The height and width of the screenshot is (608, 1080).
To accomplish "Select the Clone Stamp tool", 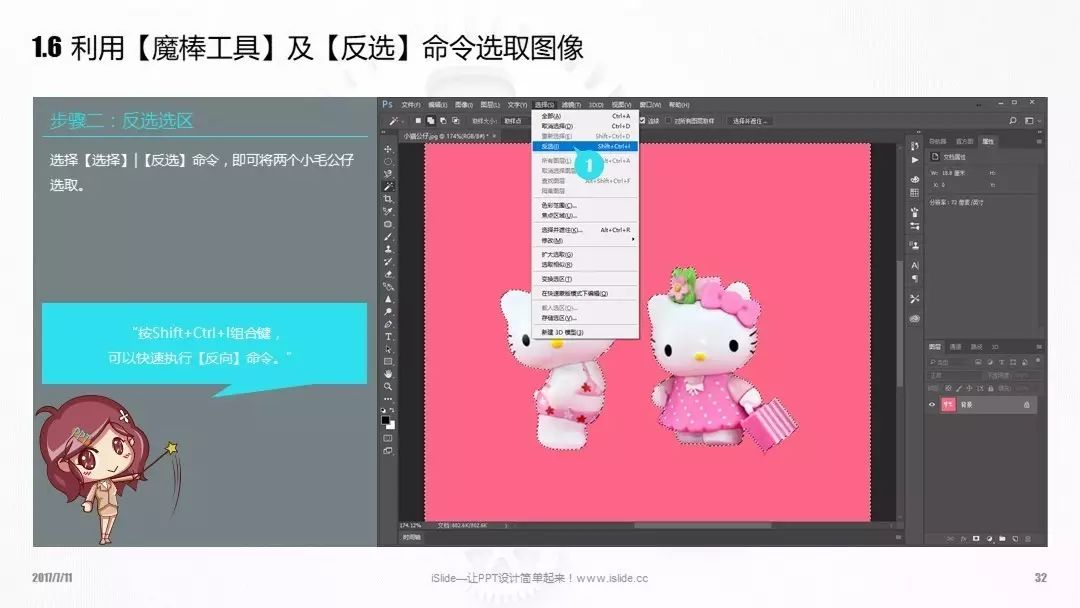I will [388, 249].
